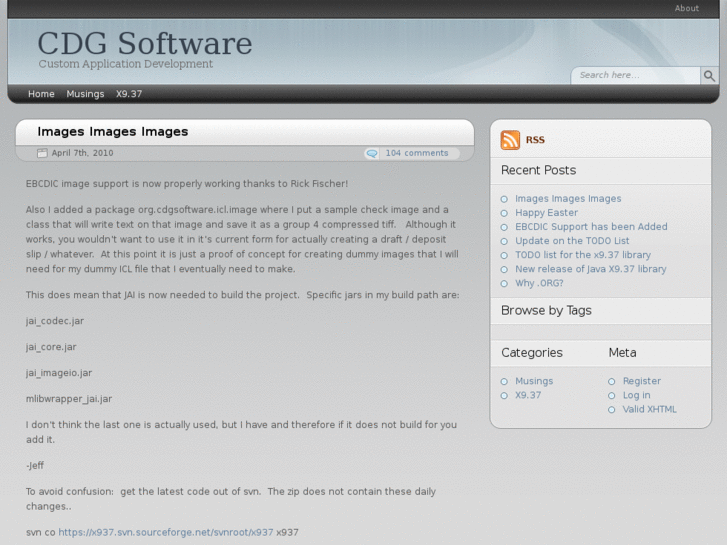Open recent post Update on the TODO List
This screenshot has width=727, height=545.
[572, 241]
